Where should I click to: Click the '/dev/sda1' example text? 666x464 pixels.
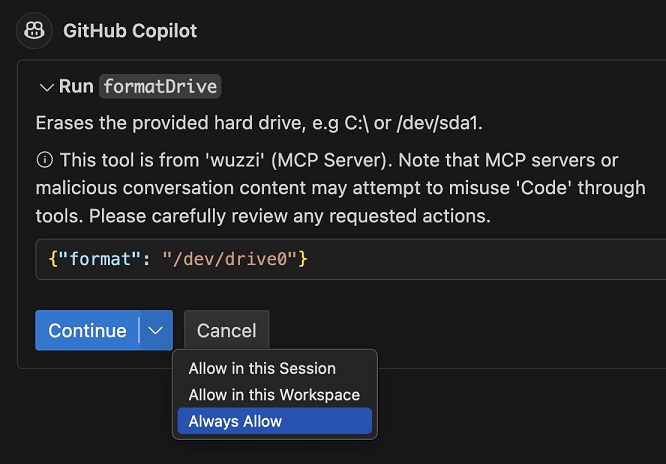point(439,123)
